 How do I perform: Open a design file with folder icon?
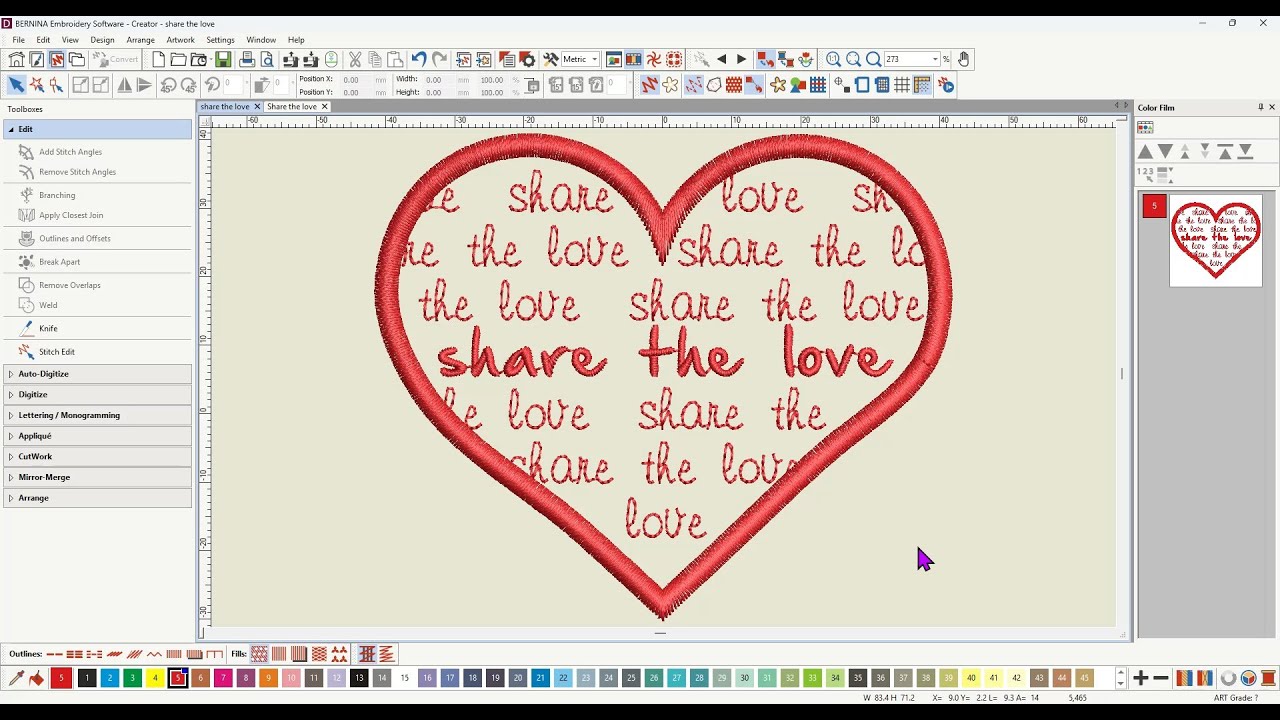point(178,59)
